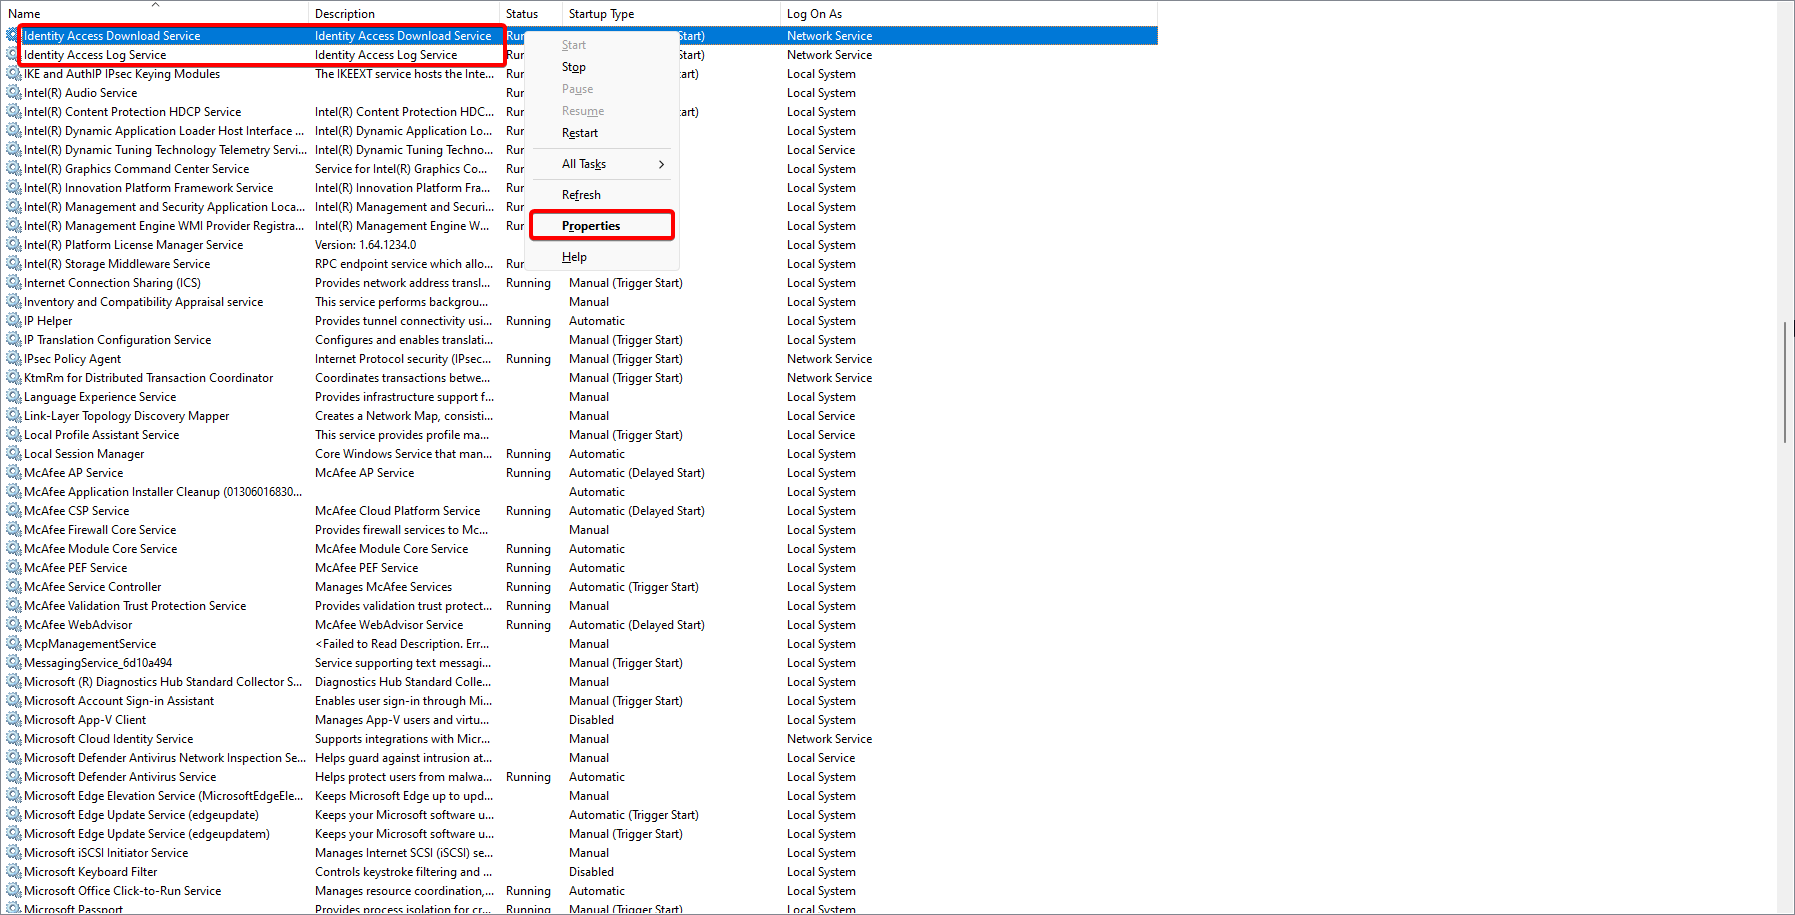
Task: Click Network Service for IPsec Policy Agent
Action: click(829, 359)
